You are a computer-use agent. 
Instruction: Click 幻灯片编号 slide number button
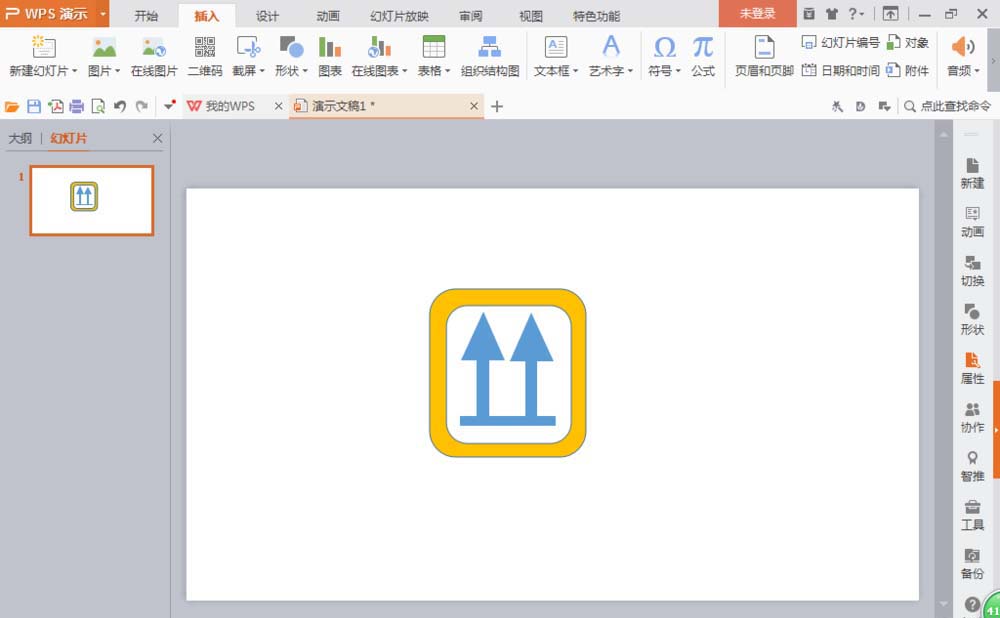click(841, 43)
